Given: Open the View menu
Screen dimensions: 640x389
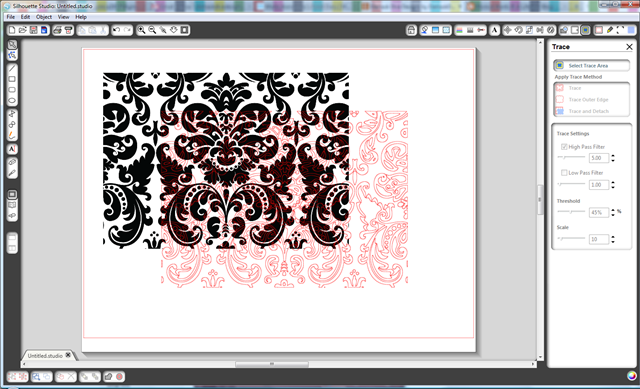Looking at the screenshot, I should click(x=63, y=17).
